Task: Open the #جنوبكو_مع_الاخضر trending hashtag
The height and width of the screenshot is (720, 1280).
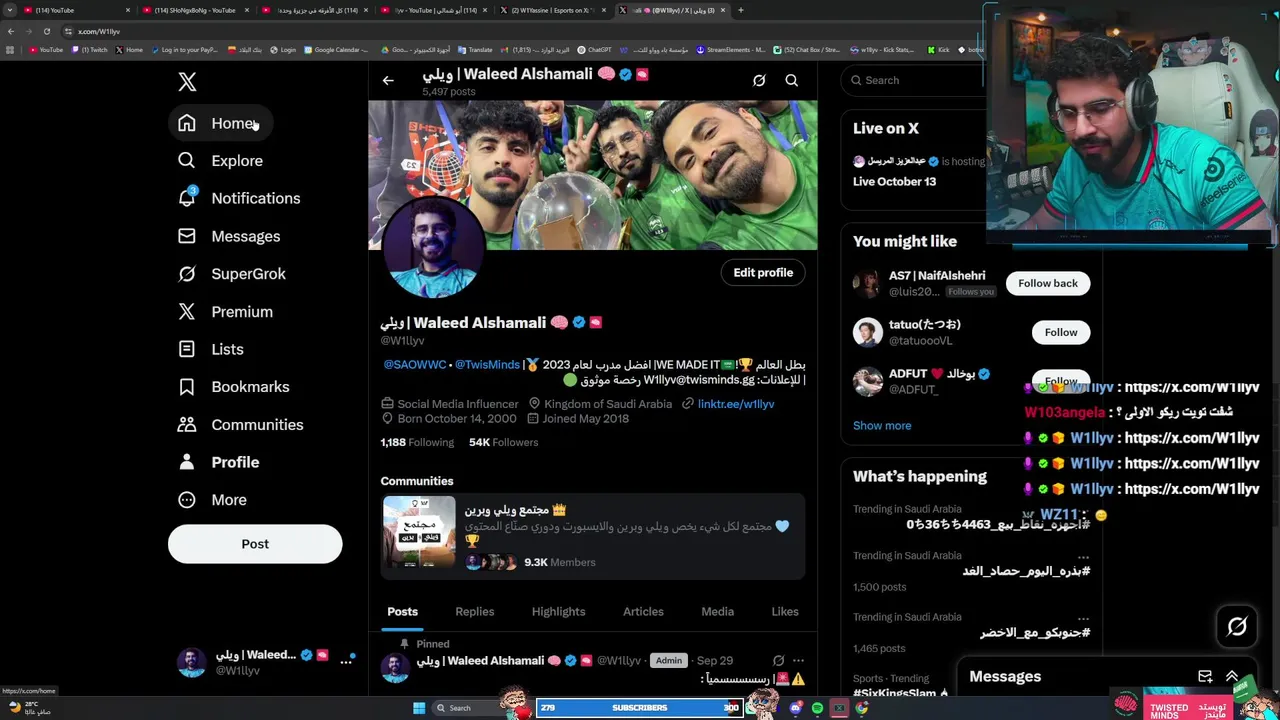Action: pyautogui.click(x=1035, y=632)
